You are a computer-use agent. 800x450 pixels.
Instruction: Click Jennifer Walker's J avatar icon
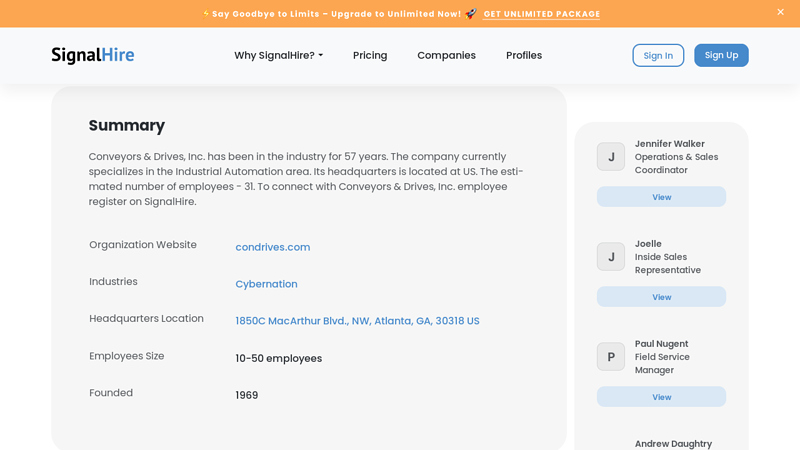pyautogui.click(x=611, y=157)
